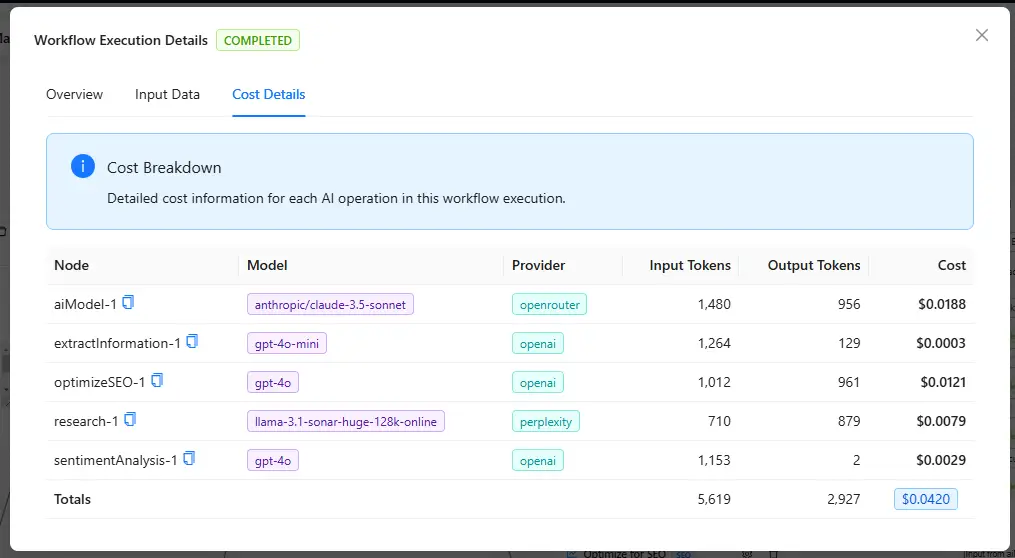Close the Workflow Execution Details dialog
The width and height of the screenshot is (1015, 558).
(x=982, y=36)
